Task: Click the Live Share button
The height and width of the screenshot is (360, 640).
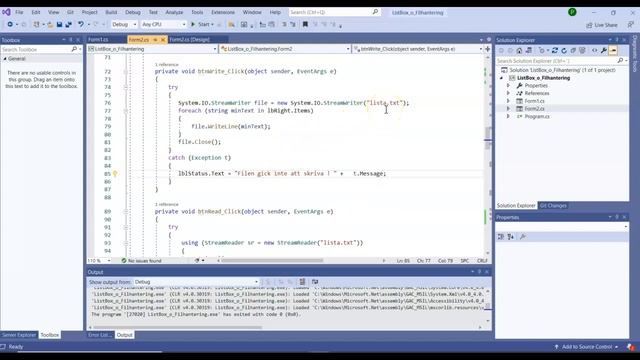Action: click(x=602, y=25)
